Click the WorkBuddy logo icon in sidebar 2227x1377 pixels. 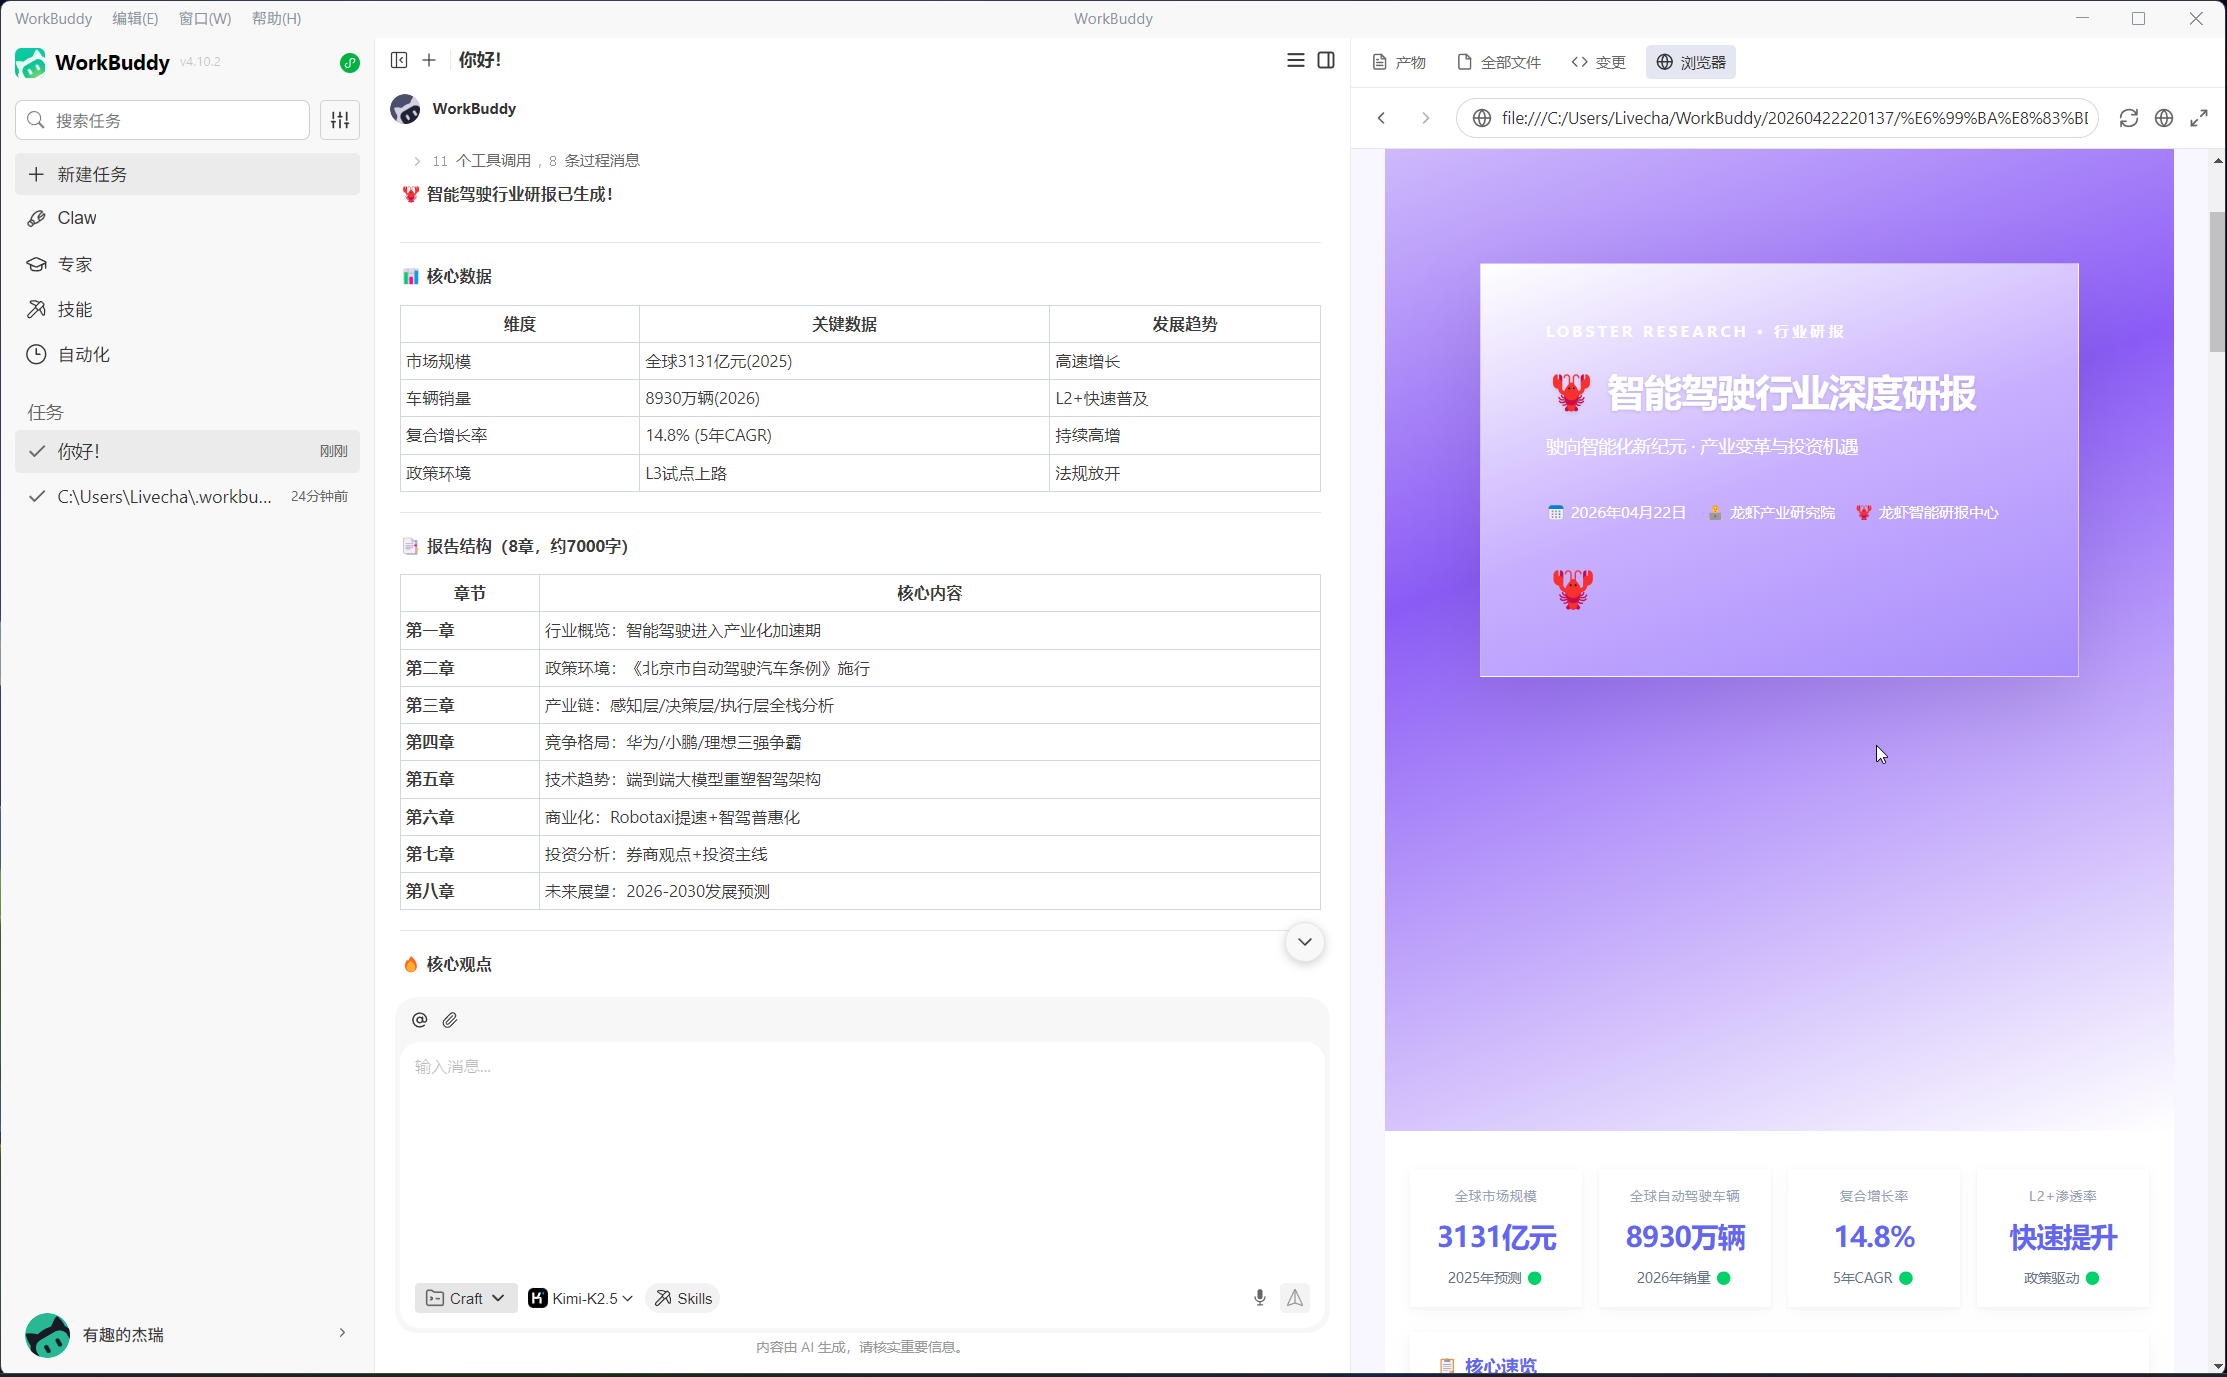pos(30,63)
